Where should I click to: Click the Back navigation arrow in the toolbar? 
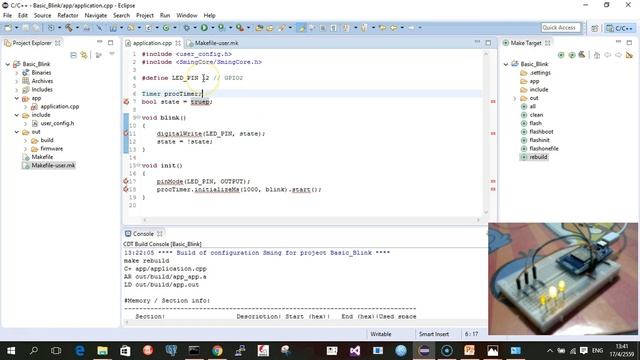[x=394, y=28]
